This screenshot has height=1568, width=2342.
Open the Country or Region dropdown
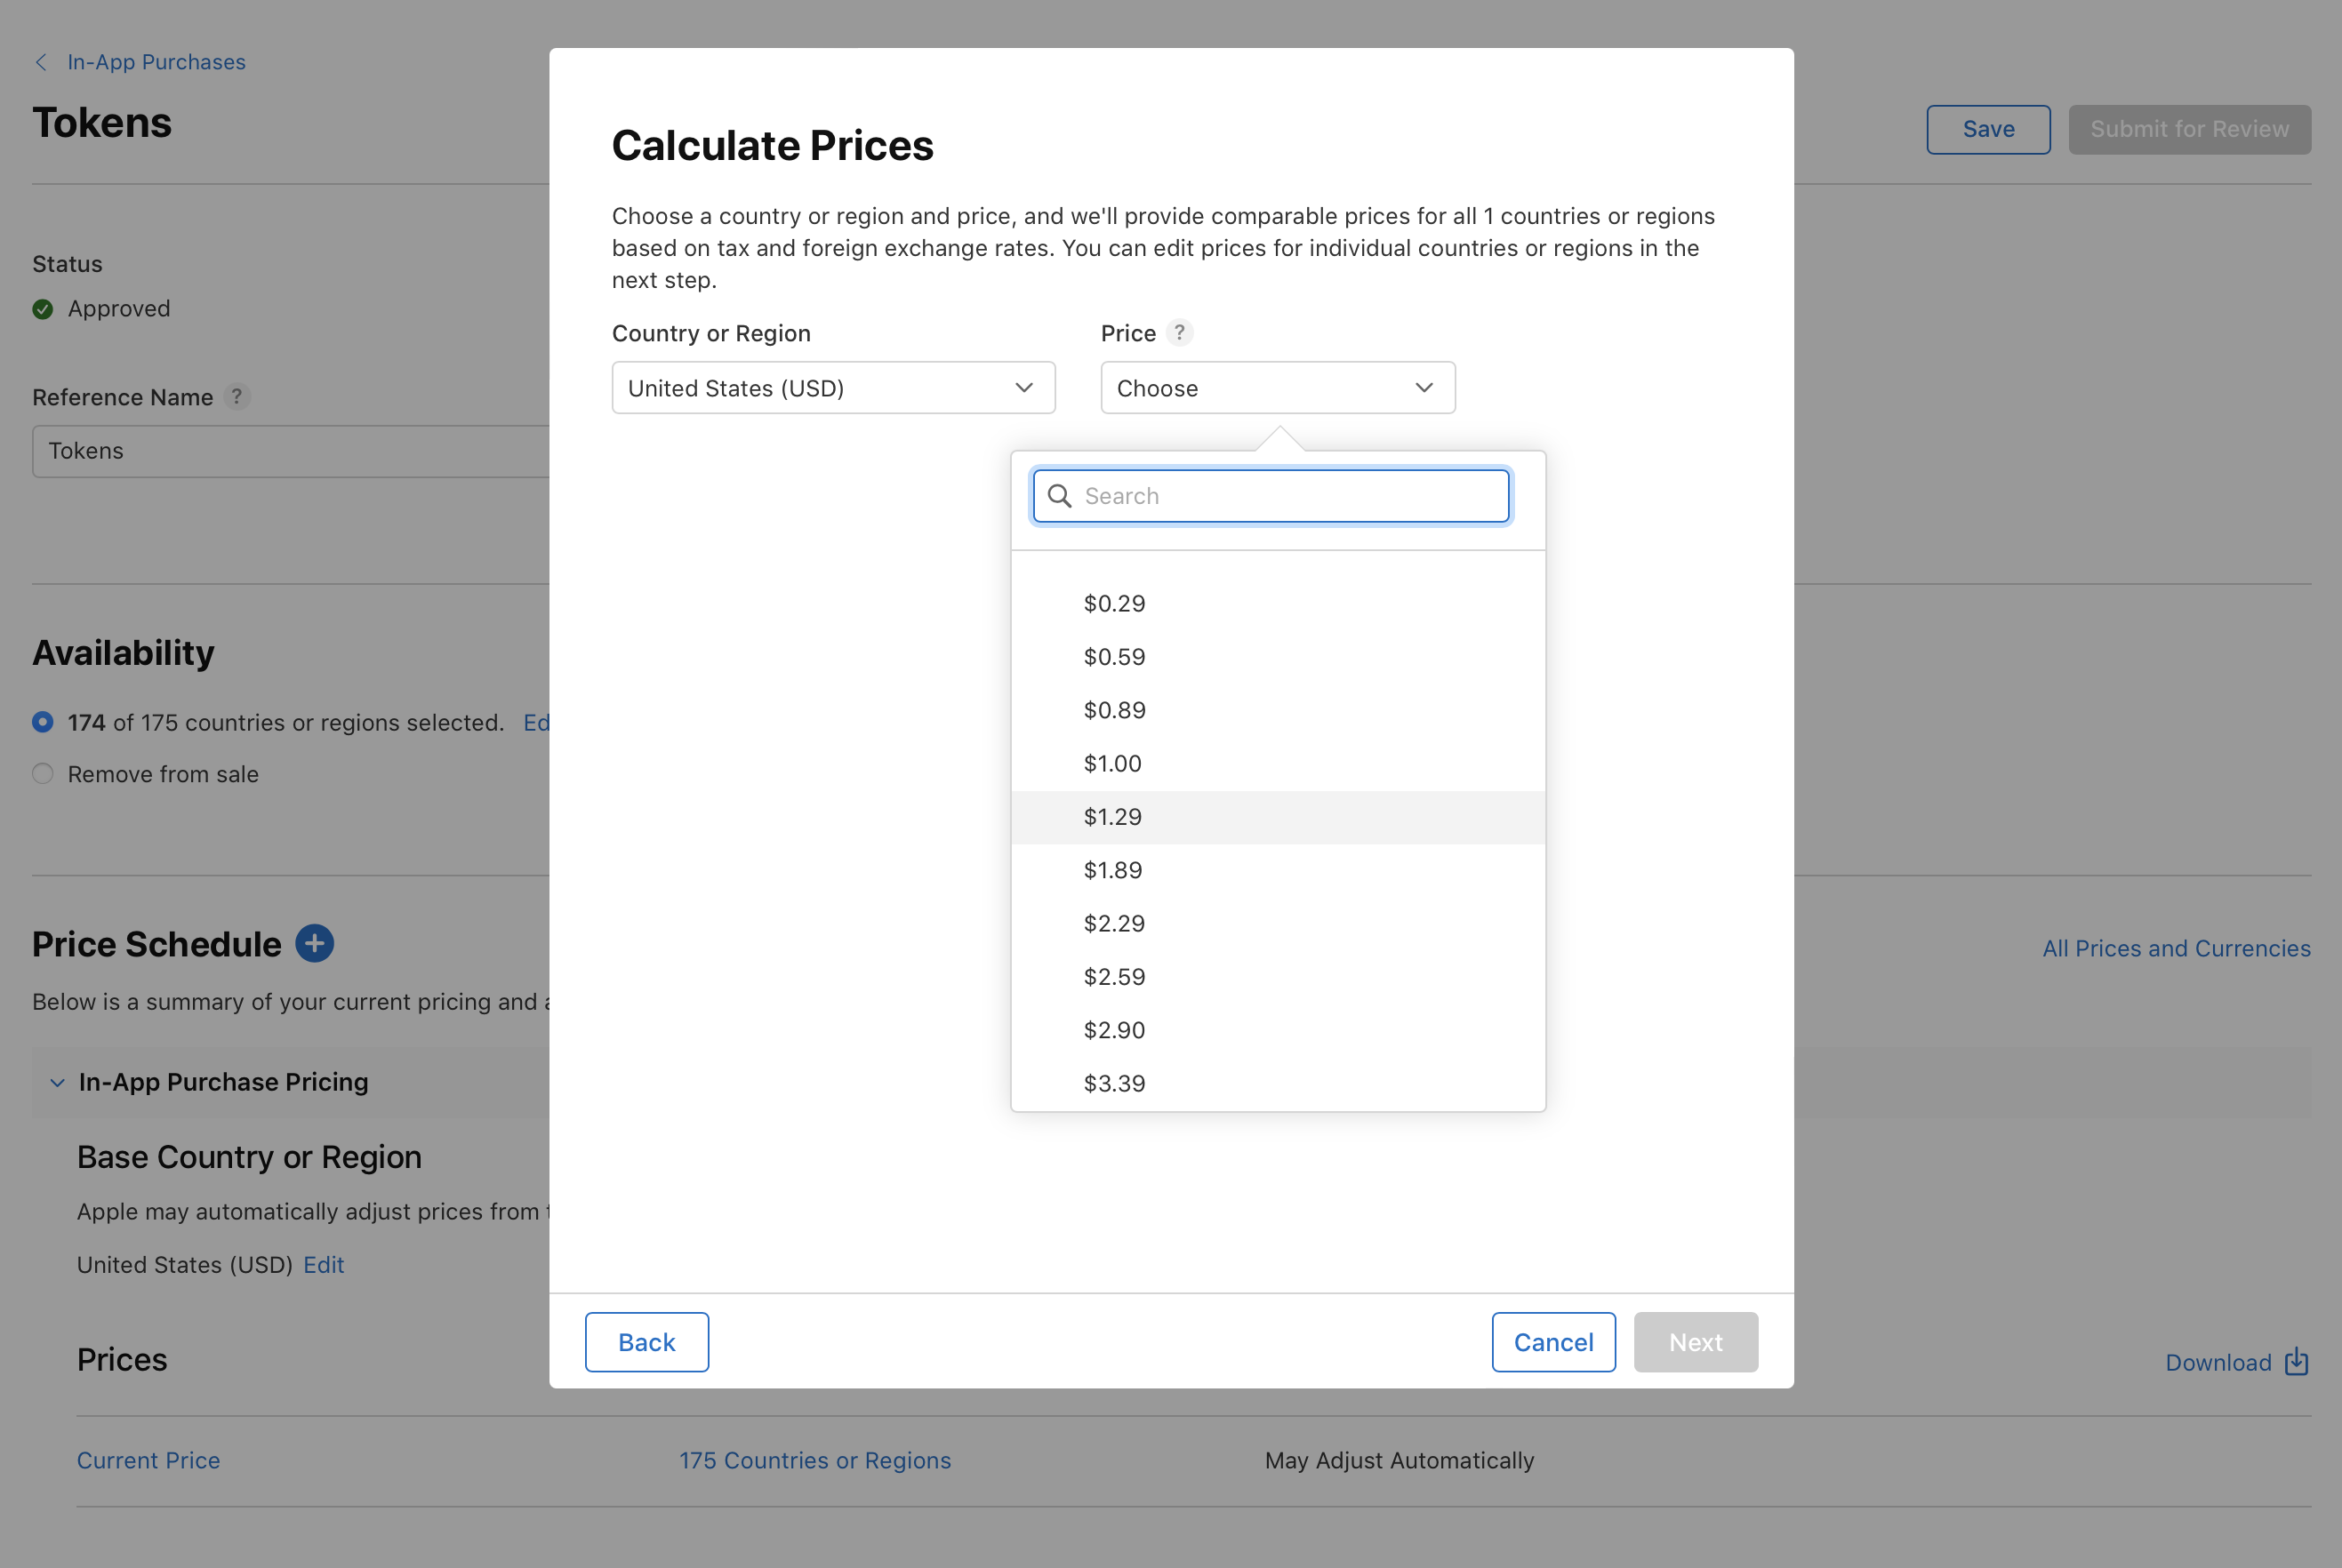click(x=833, y=388)
